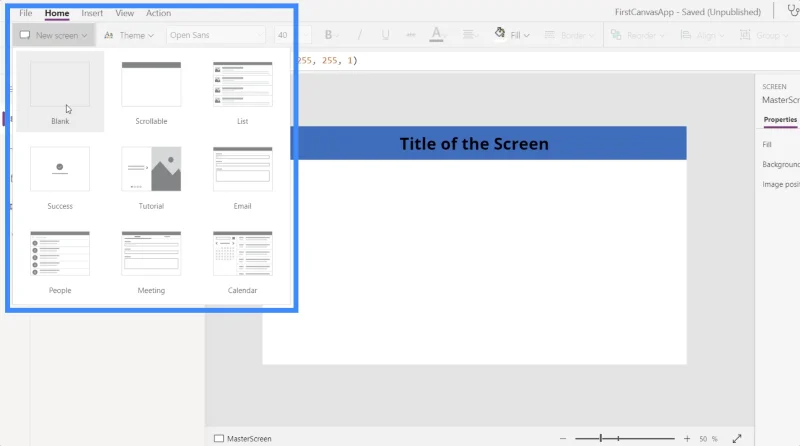800x446 pixels.
Task: Click the FirstCanvasApp saved status text
Action: [687, 12]
